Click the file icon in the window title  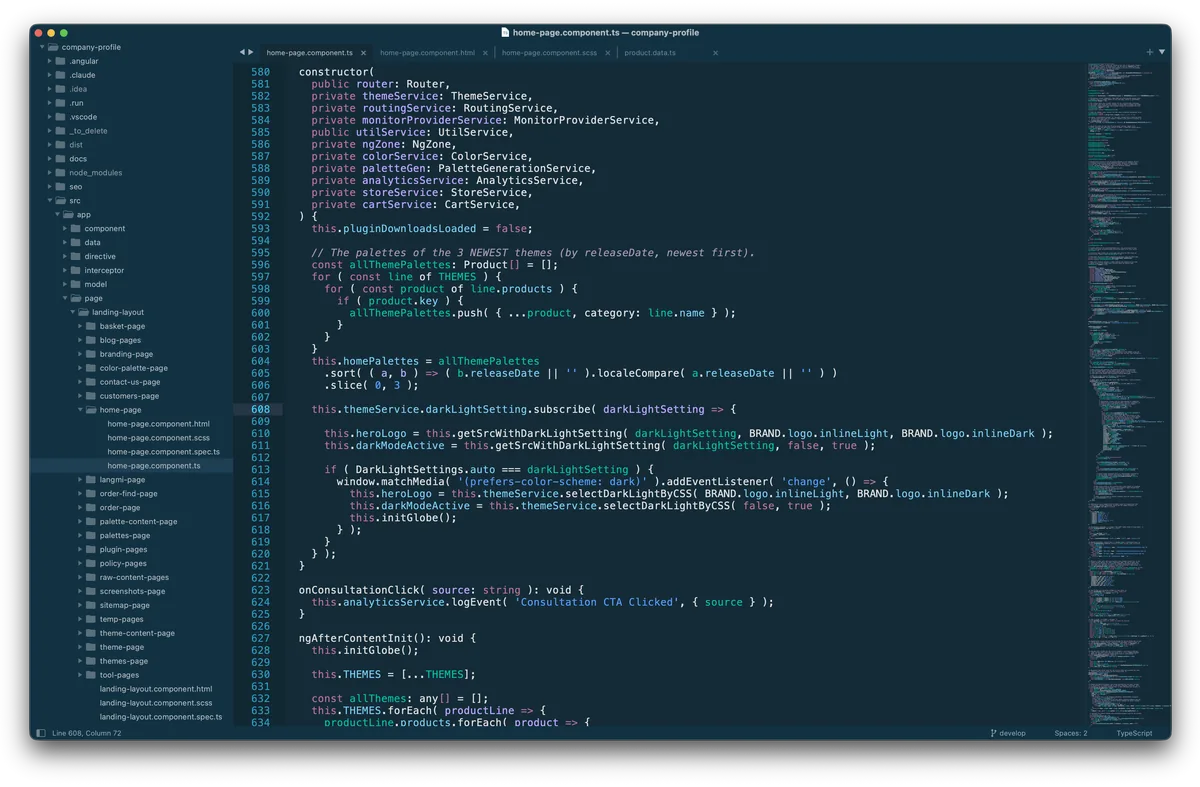pyautogui.click(x=505, y=33)
